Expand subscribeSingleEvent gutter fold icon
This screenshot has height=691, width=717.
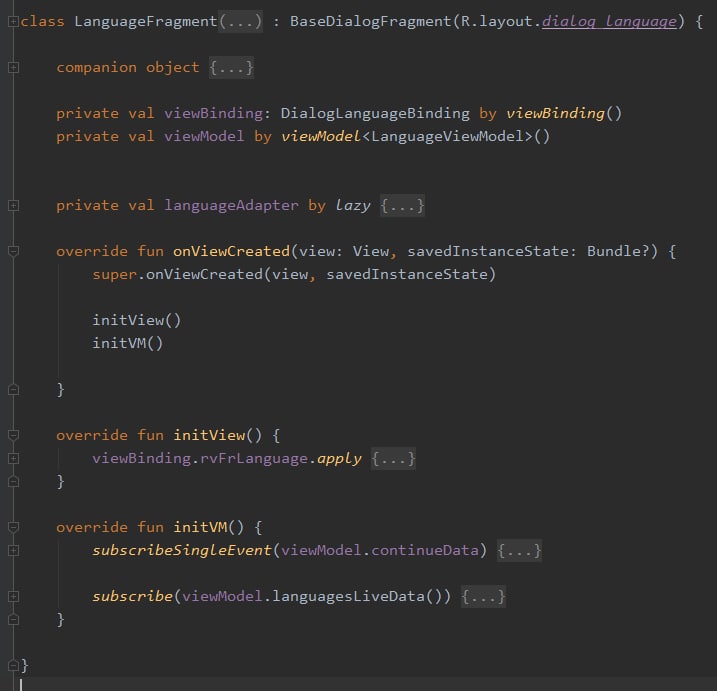point(13,551)
